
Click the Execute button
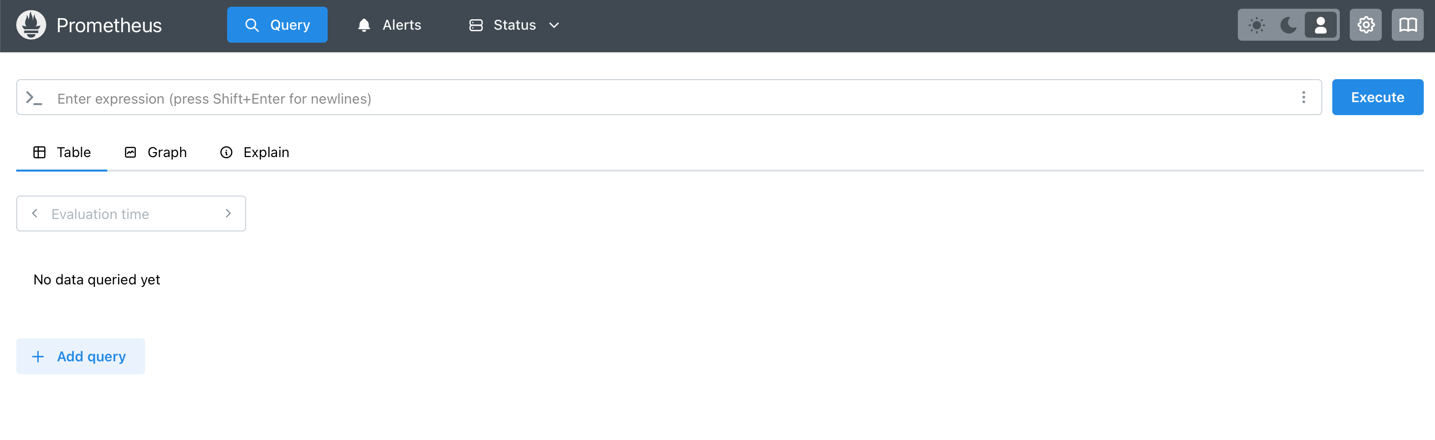point(1378,97)
